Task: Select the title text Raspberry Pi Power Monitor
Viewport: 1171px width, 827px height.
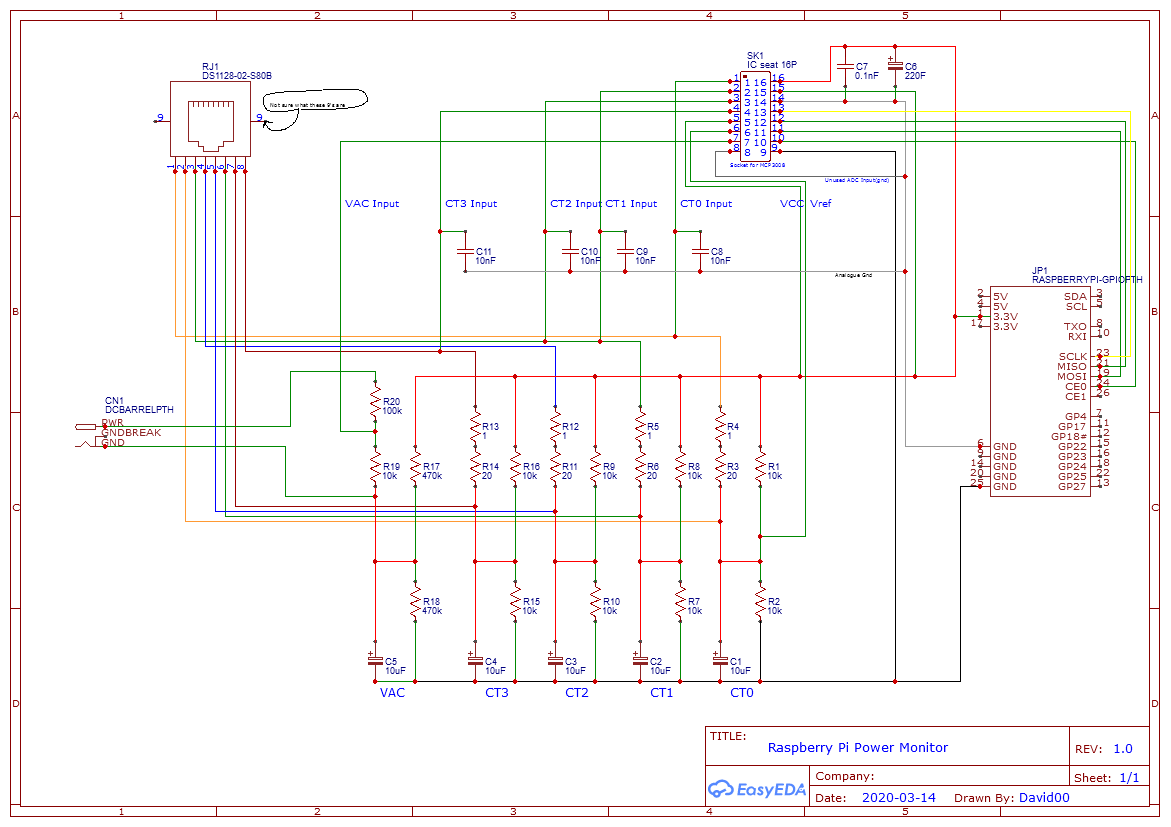Action: 857,747
